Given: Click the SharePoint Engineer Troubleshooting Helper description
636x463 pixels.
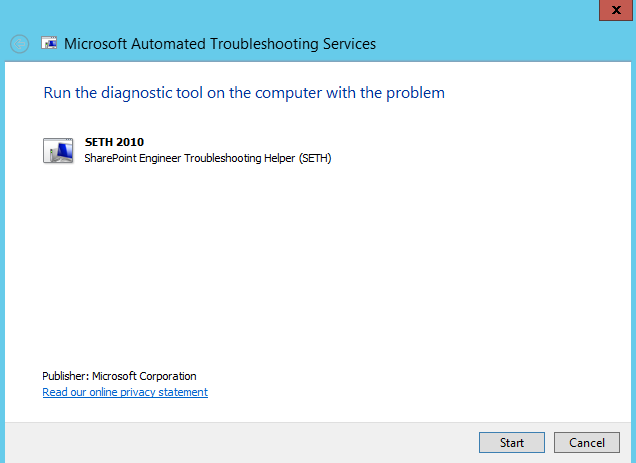Looking at the screenshot, I should (208, 158).
